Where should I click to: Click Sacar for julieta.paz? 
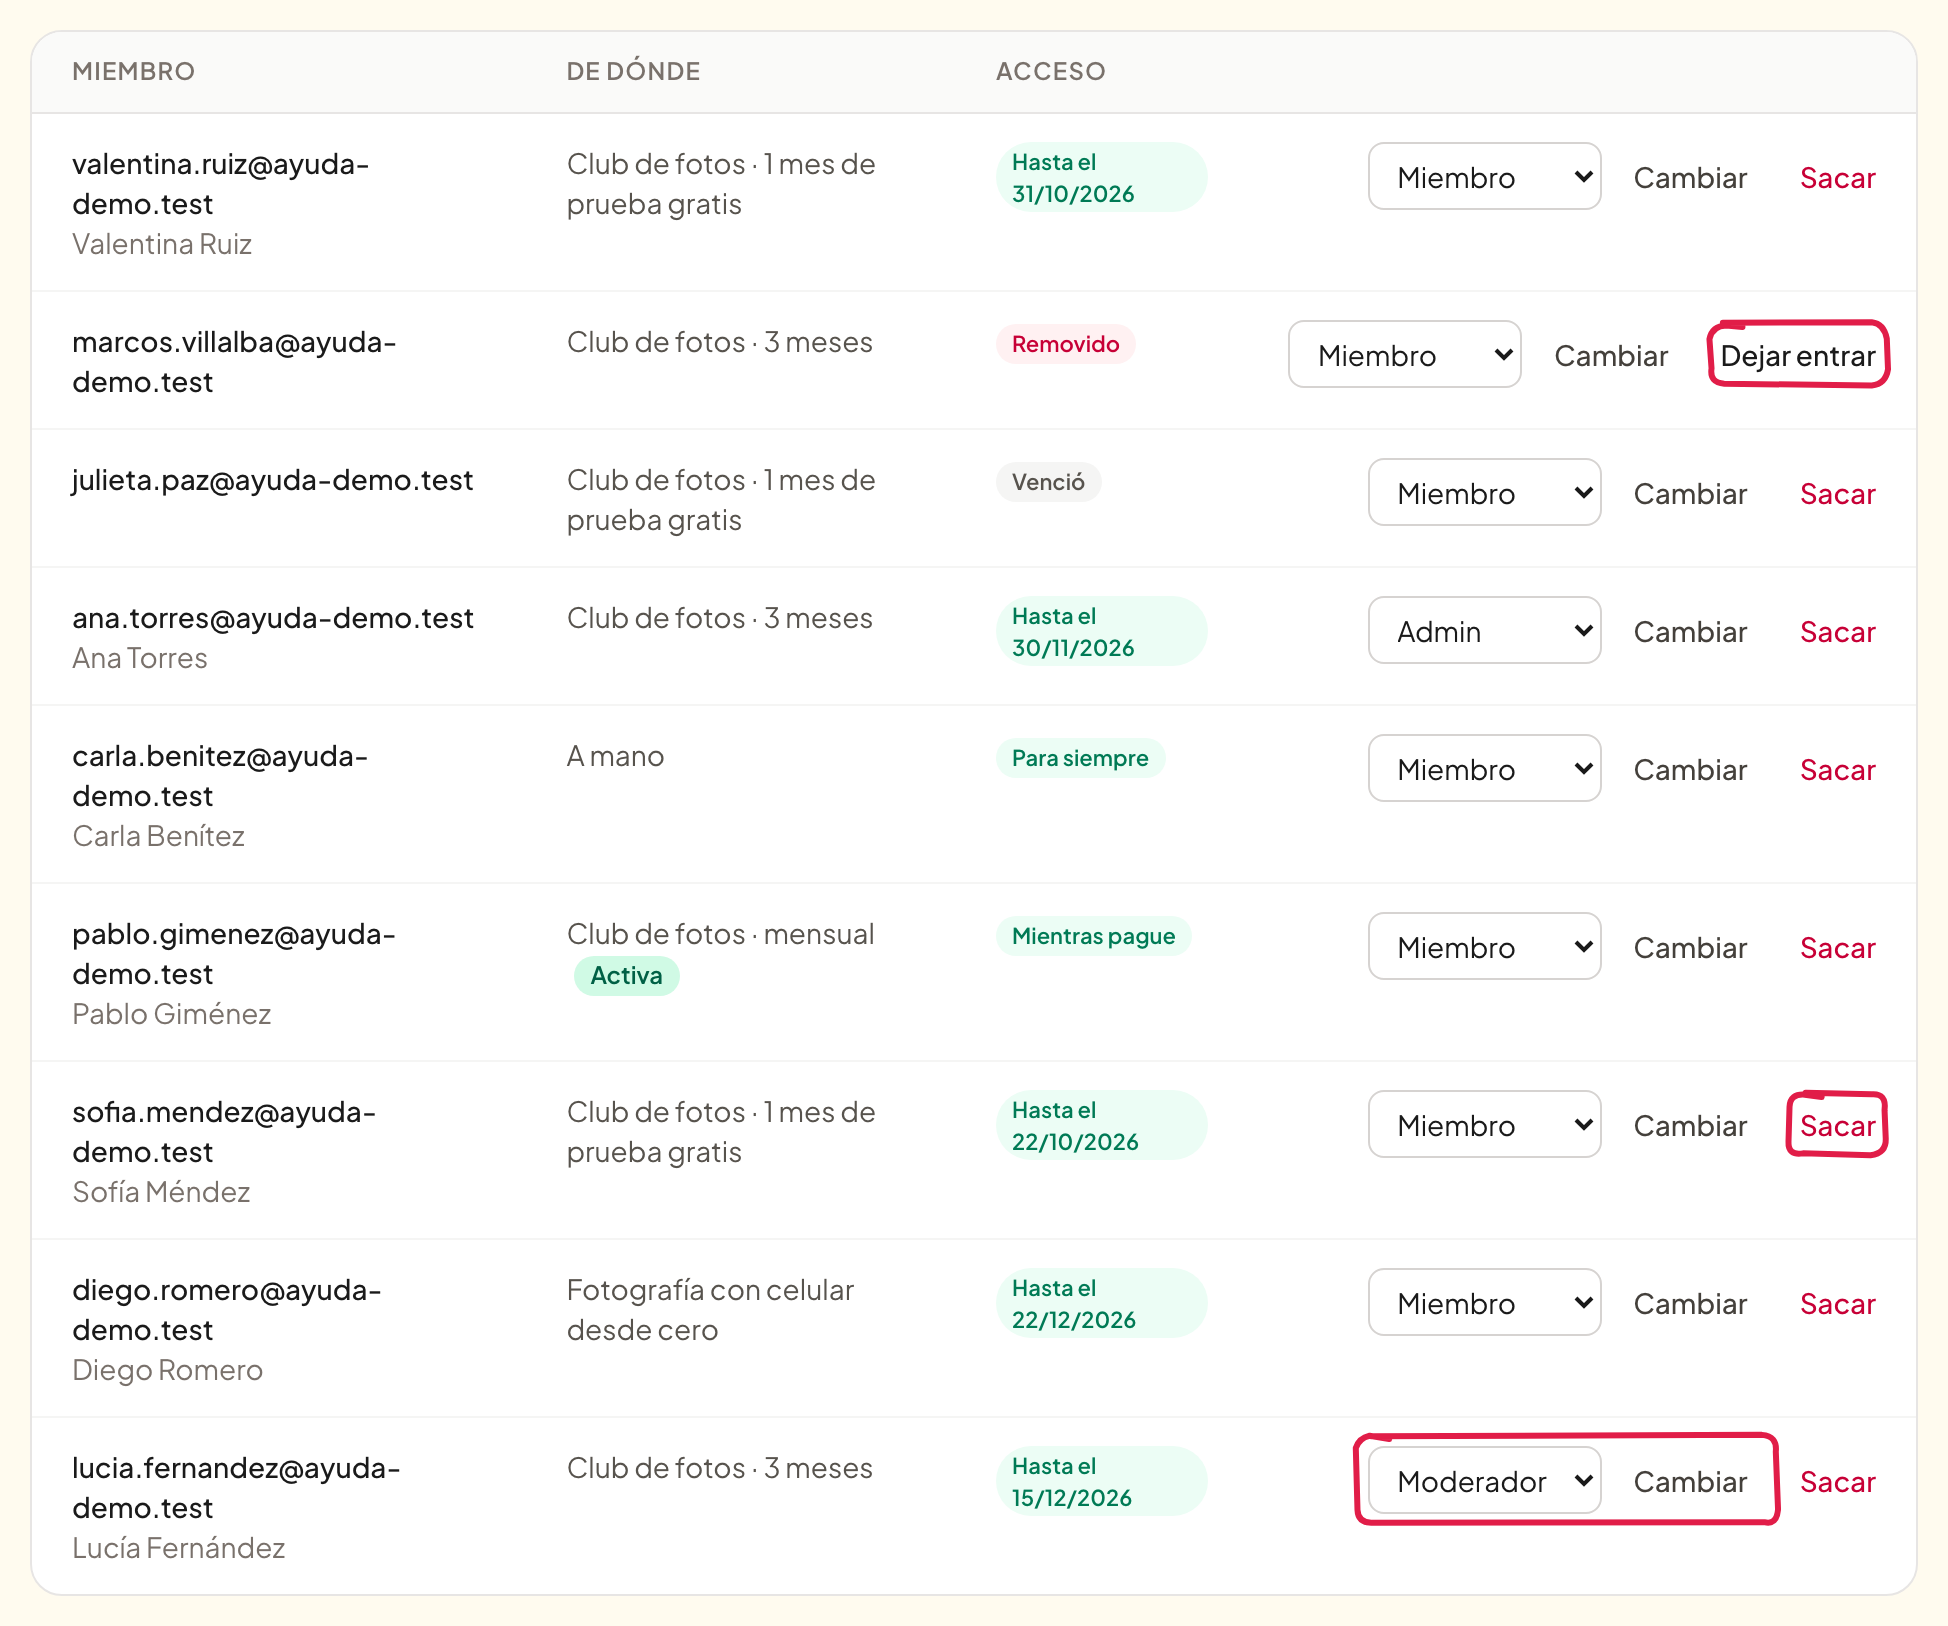pyautogui.click(x=1837, y=494)
